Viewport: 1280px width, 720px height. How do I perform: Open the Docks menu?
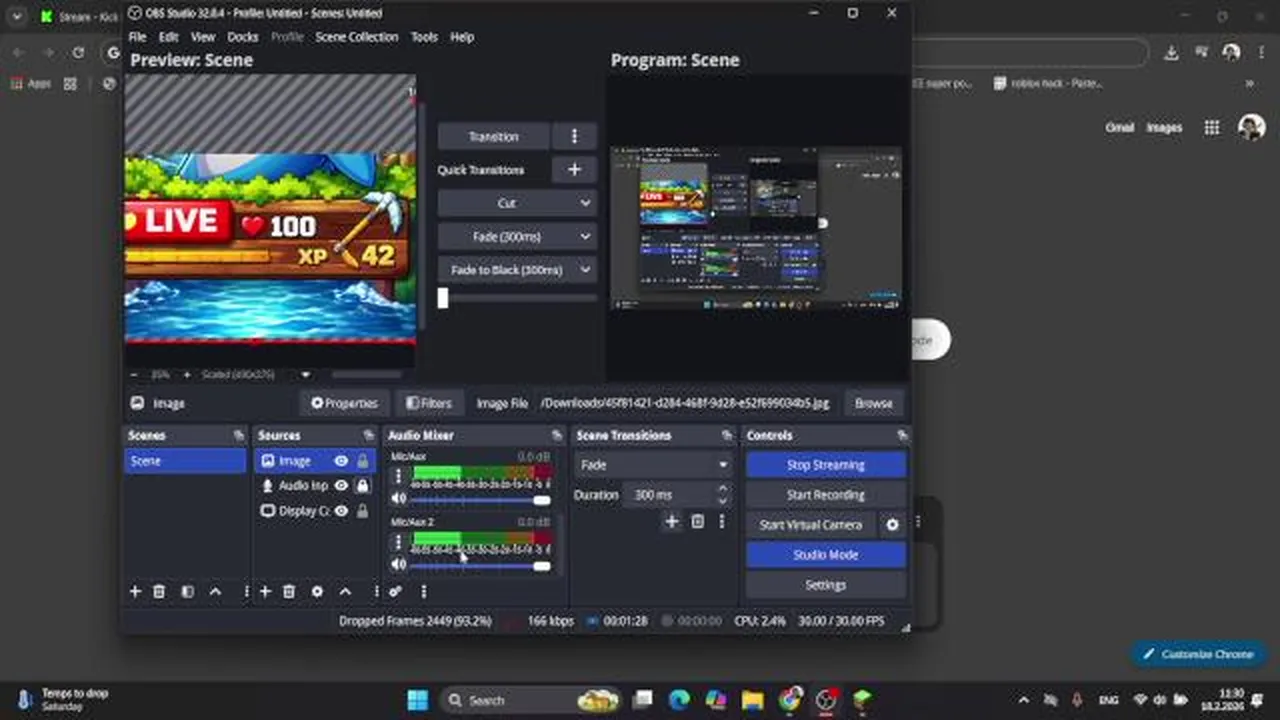[243, 37]
